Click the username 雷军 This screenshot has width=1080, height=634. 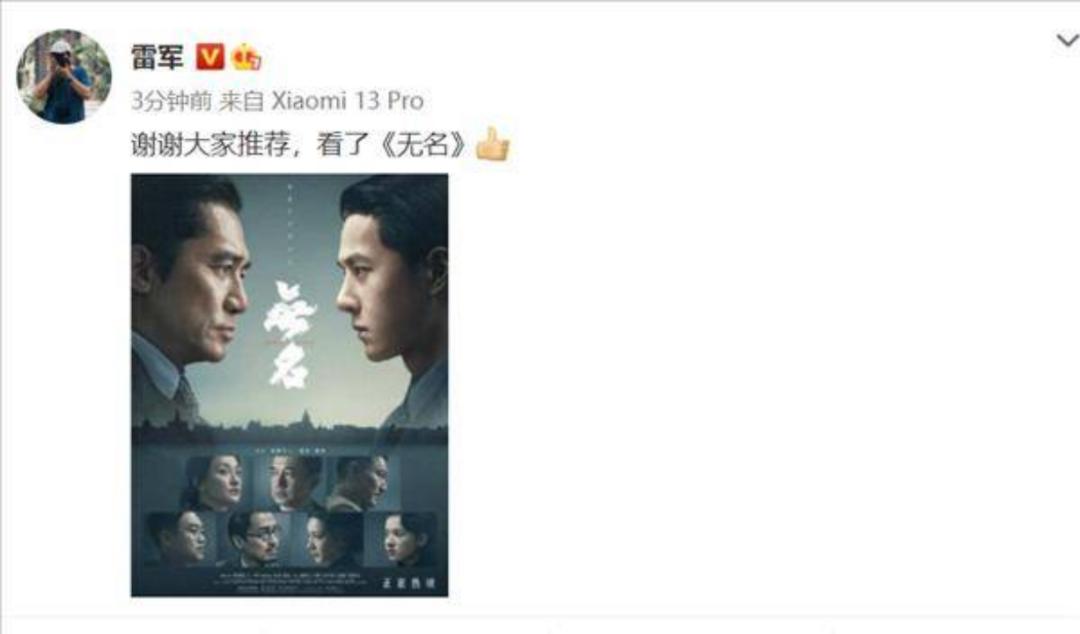click(x=158, y=57)
